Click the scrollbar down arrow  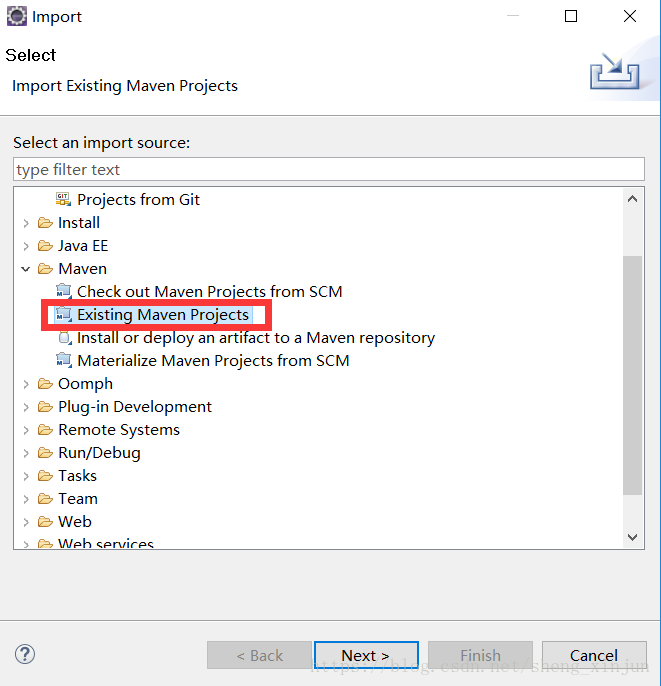tap(633, 537)
